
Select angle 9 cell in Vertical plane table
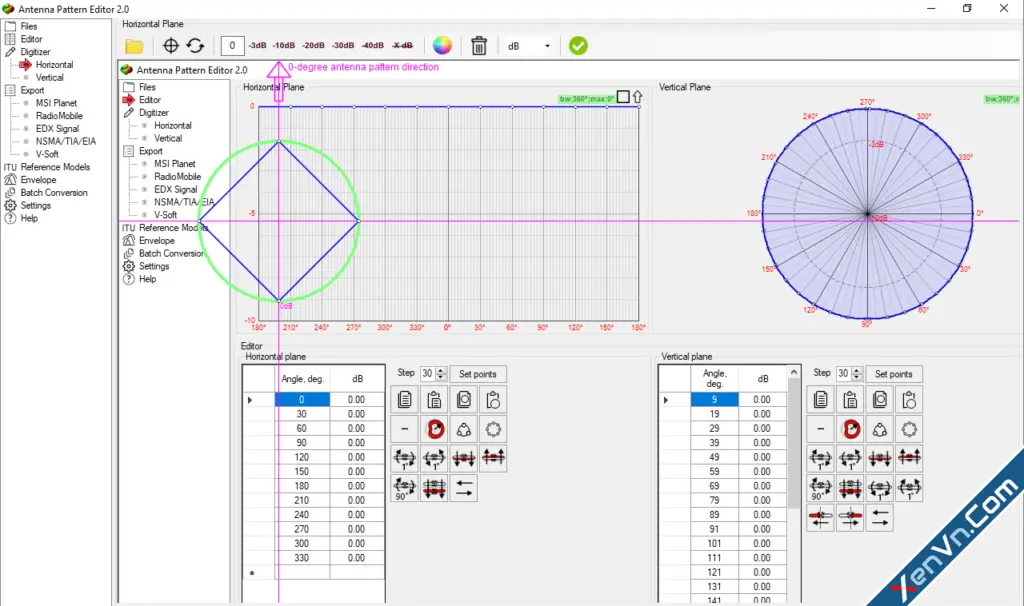point(714,400)
